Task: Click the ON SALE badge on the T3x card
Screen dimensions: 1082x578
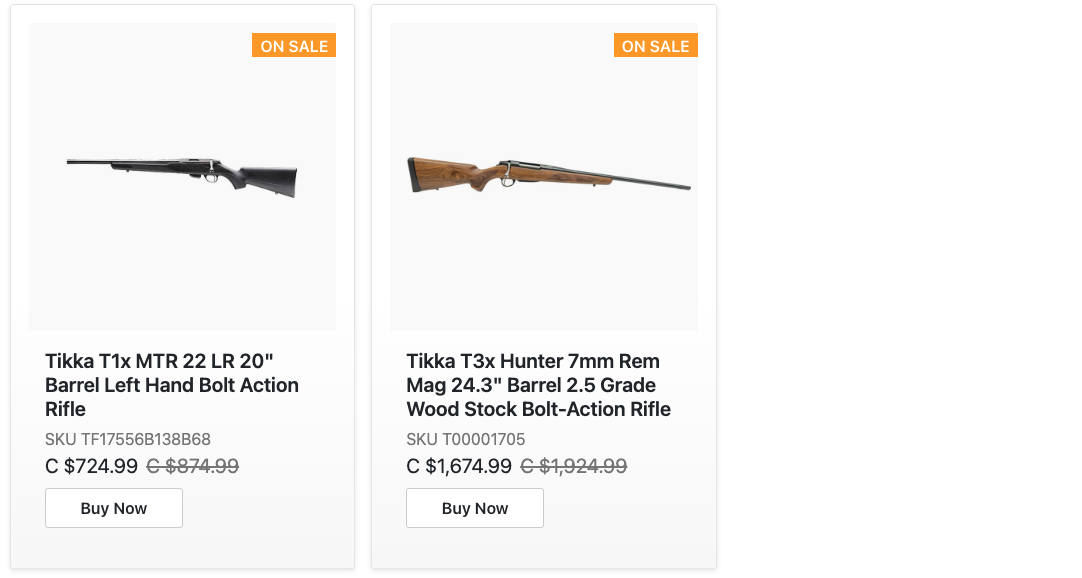Action: (655, 46)
